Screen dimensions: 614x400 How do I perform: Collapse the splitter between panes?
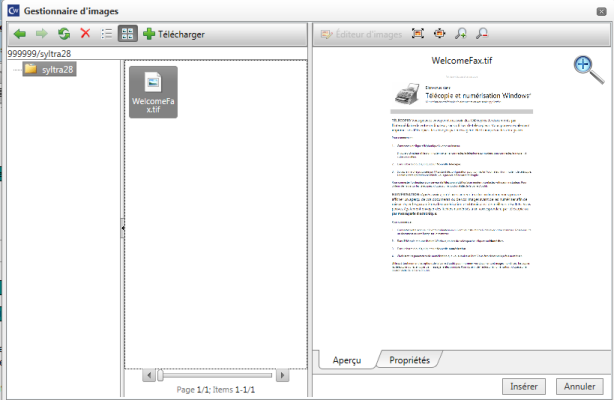(x=122, y=229)
